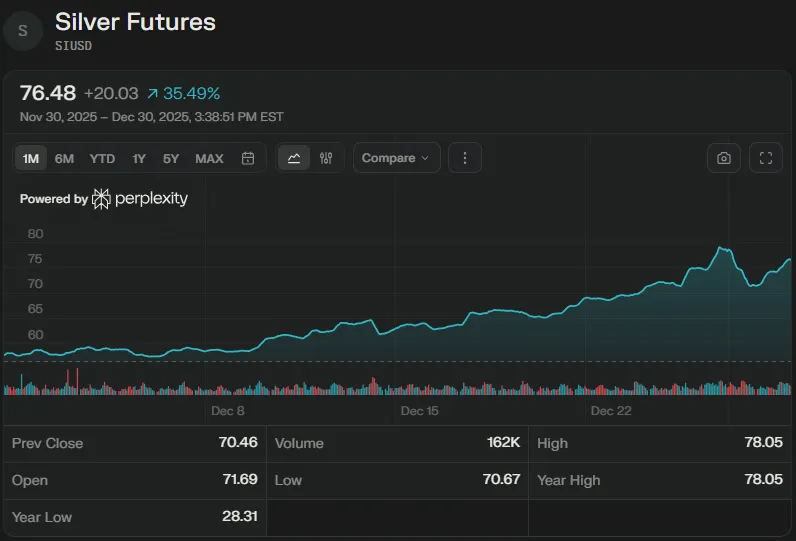Take a chart snapshot with camera icon

tap(723, 158)
